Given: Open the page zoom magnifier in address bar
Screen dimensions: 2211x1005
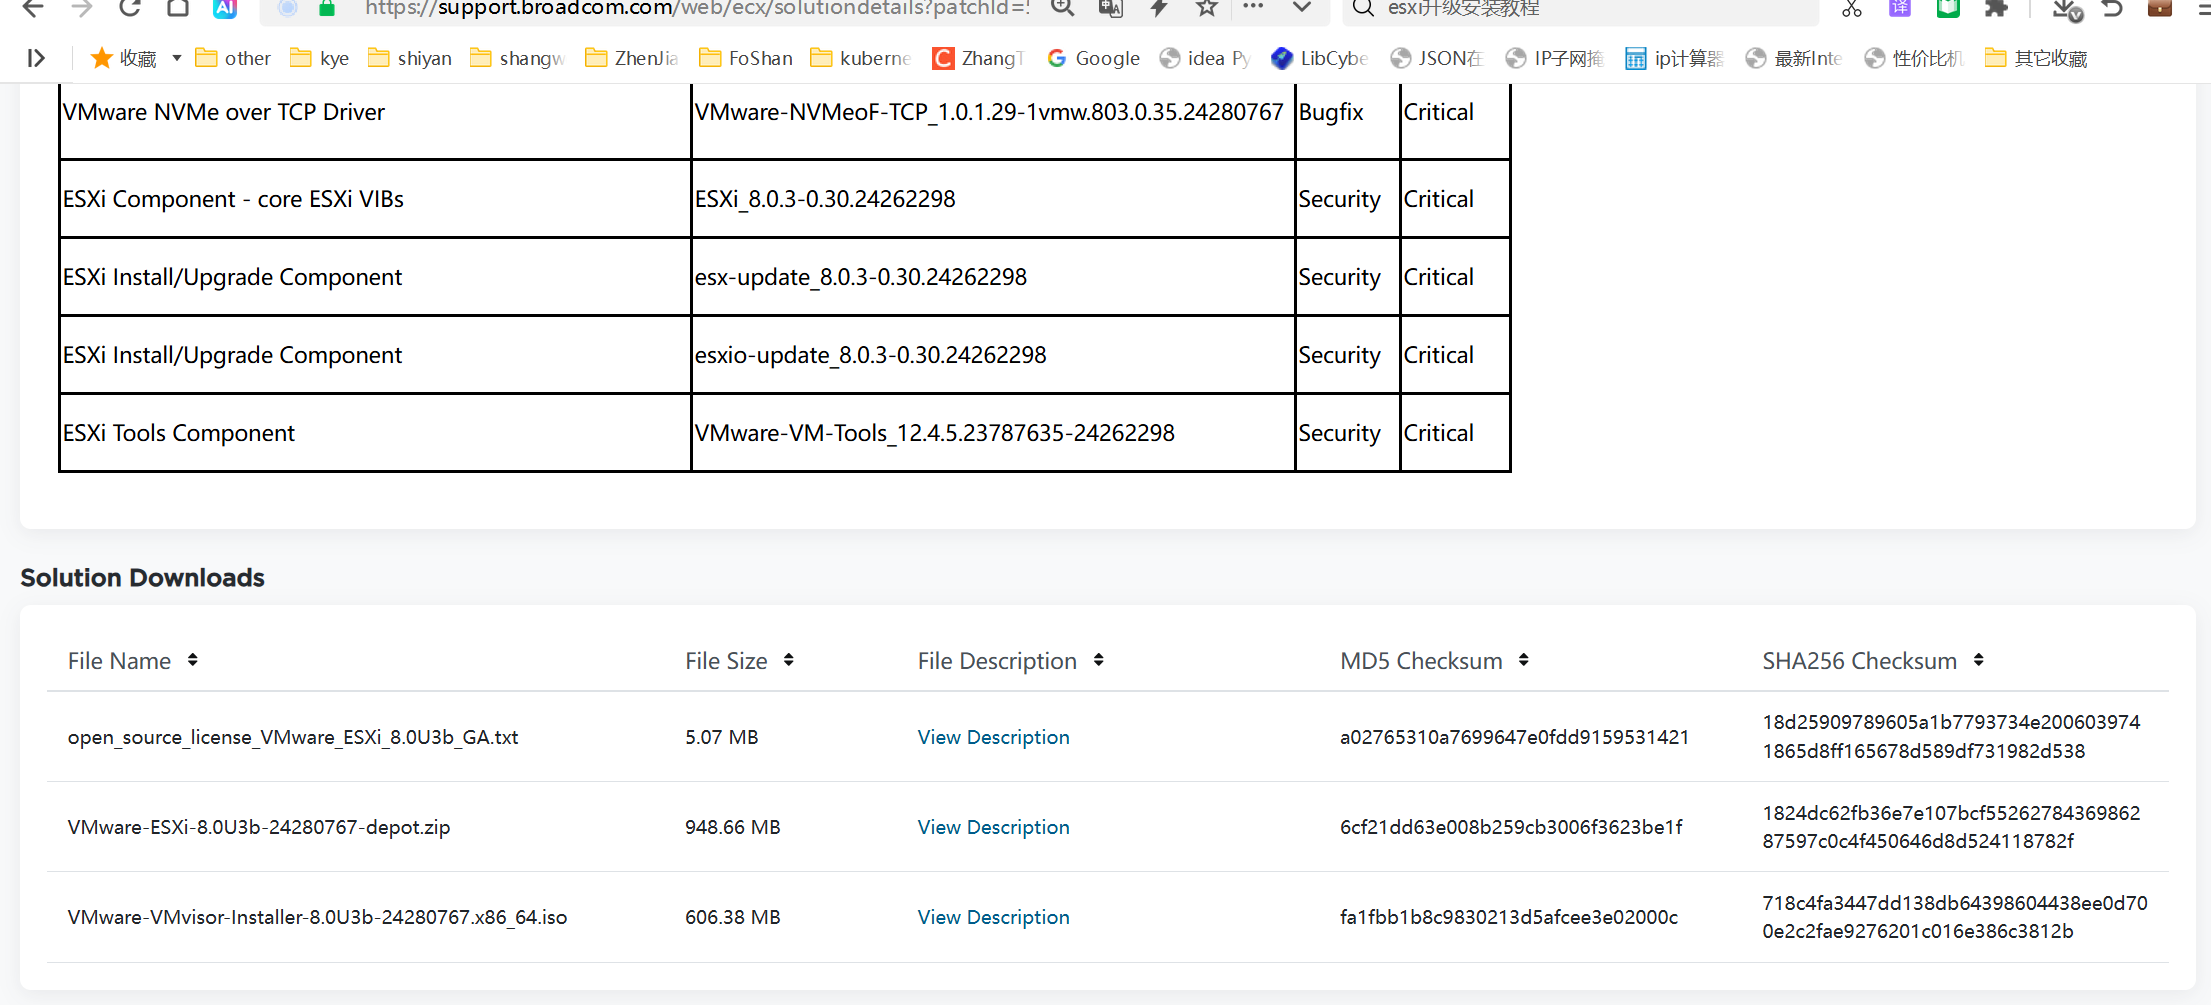Looking at the screenshot, I should pyautogui.click(x=1062, y=8).
